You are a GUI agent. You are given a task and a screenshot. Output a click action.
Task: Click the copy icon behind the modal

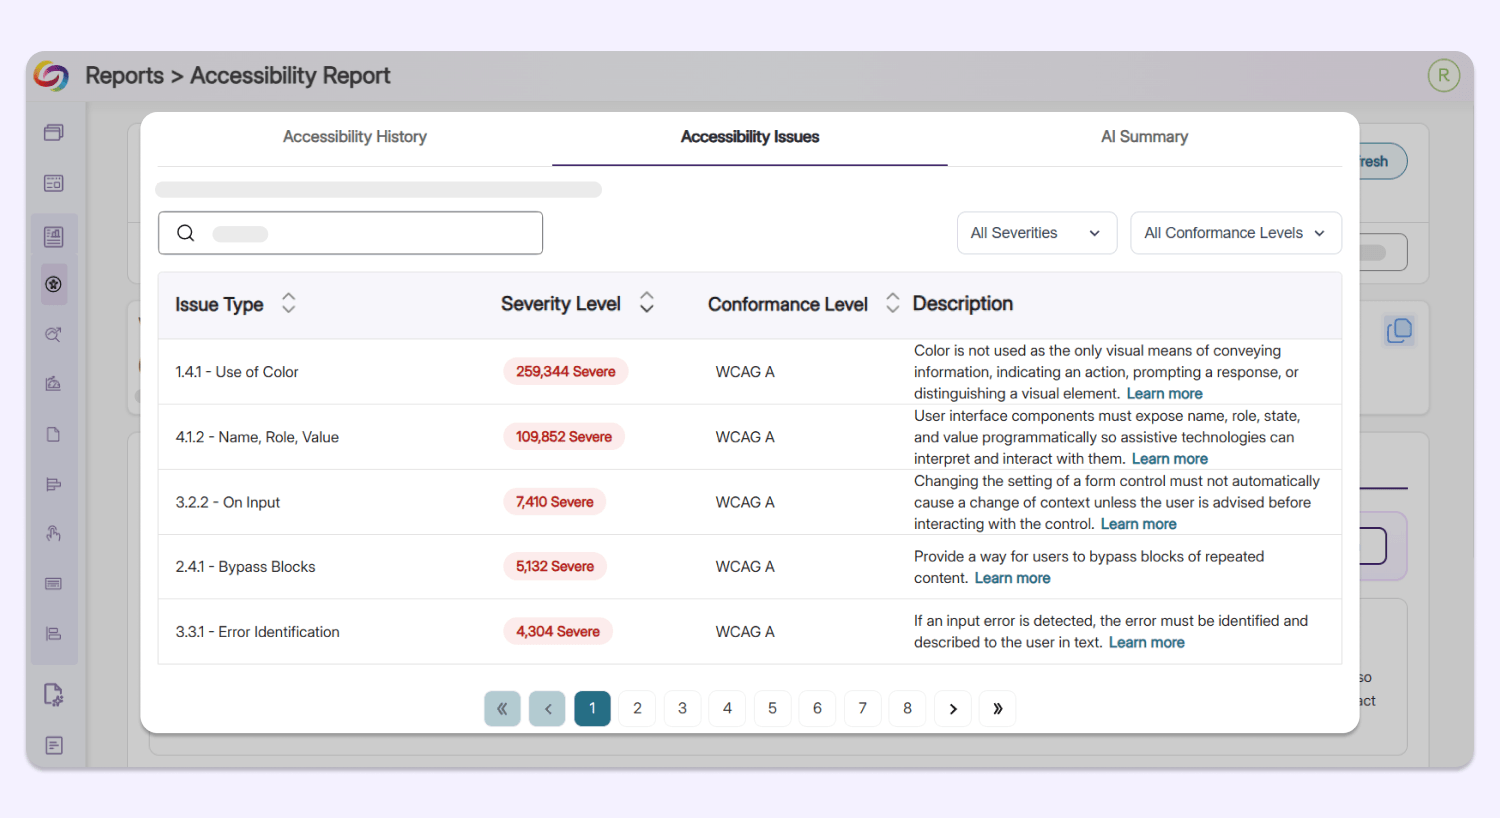coord(1399,330)
